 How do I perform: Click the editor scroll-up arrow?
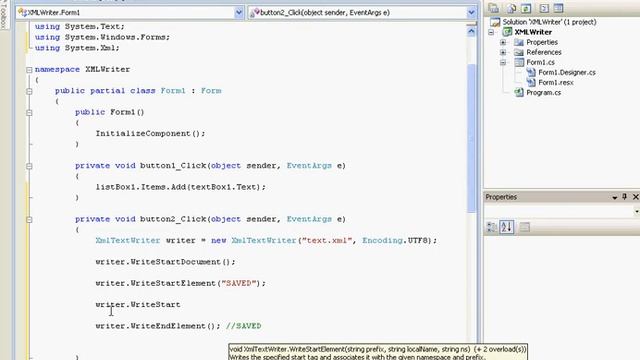[471, 31]
